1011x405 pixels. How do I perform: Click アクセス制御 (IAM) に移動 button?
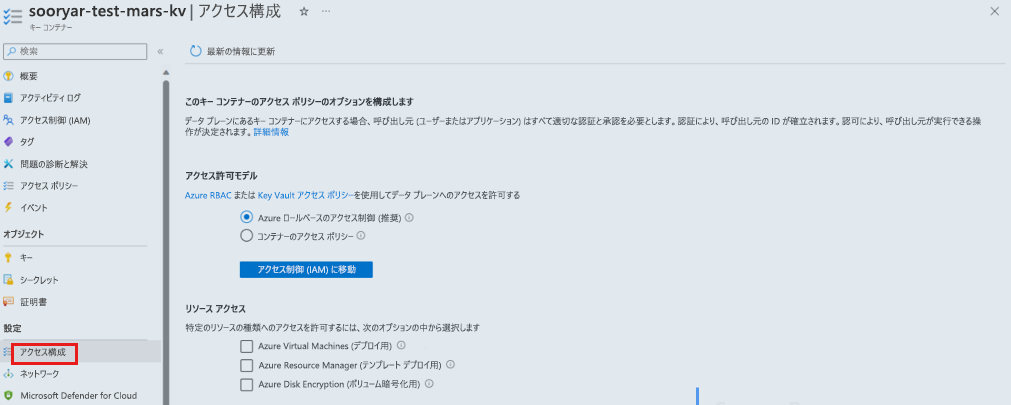click(x=306, y=270)
